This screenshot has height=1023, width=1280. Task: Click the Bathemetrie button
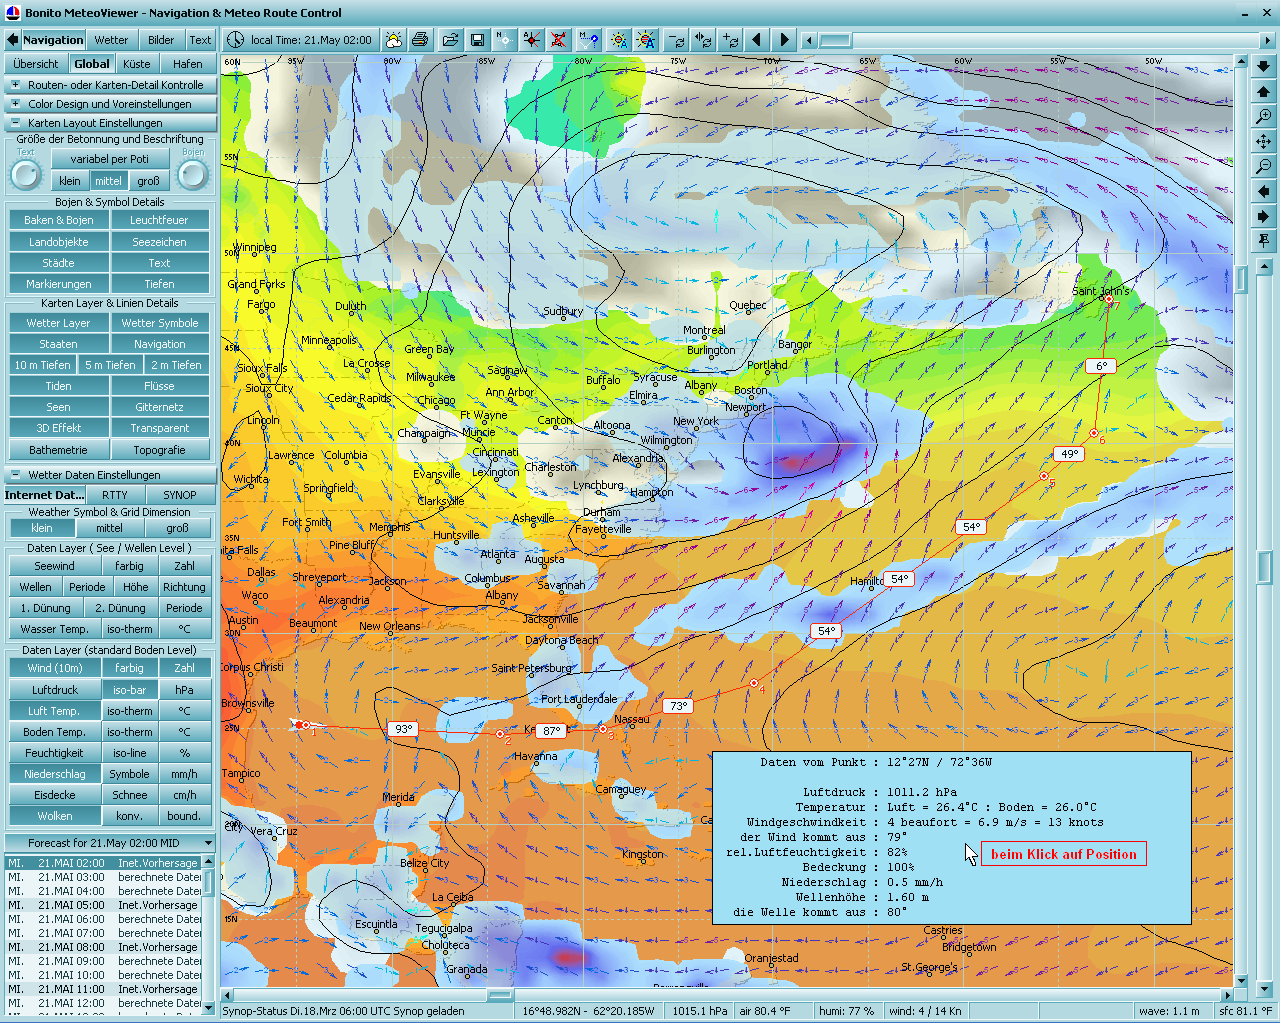point(58,450)
